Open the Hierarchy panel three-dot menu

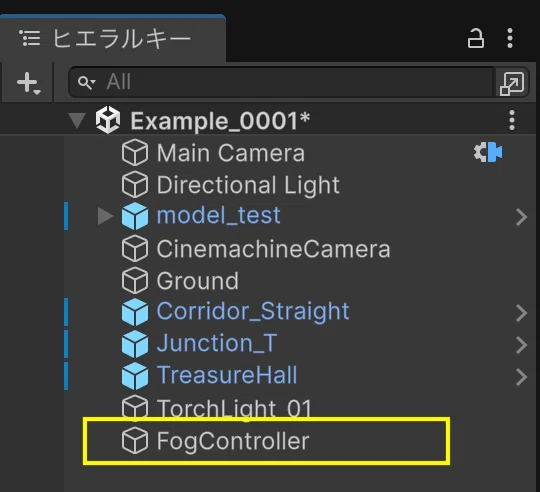point(510,38)
